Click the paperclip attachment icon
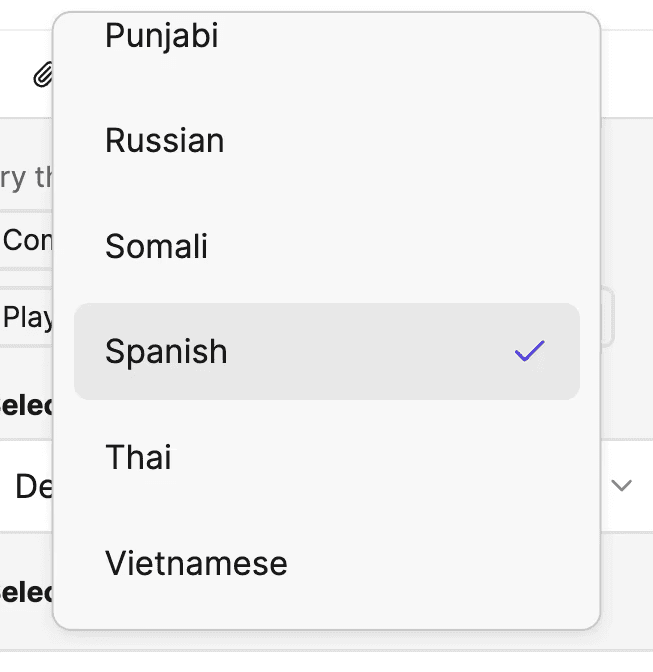The height and width of the screenshot is (672, 653). coord(42,74)
